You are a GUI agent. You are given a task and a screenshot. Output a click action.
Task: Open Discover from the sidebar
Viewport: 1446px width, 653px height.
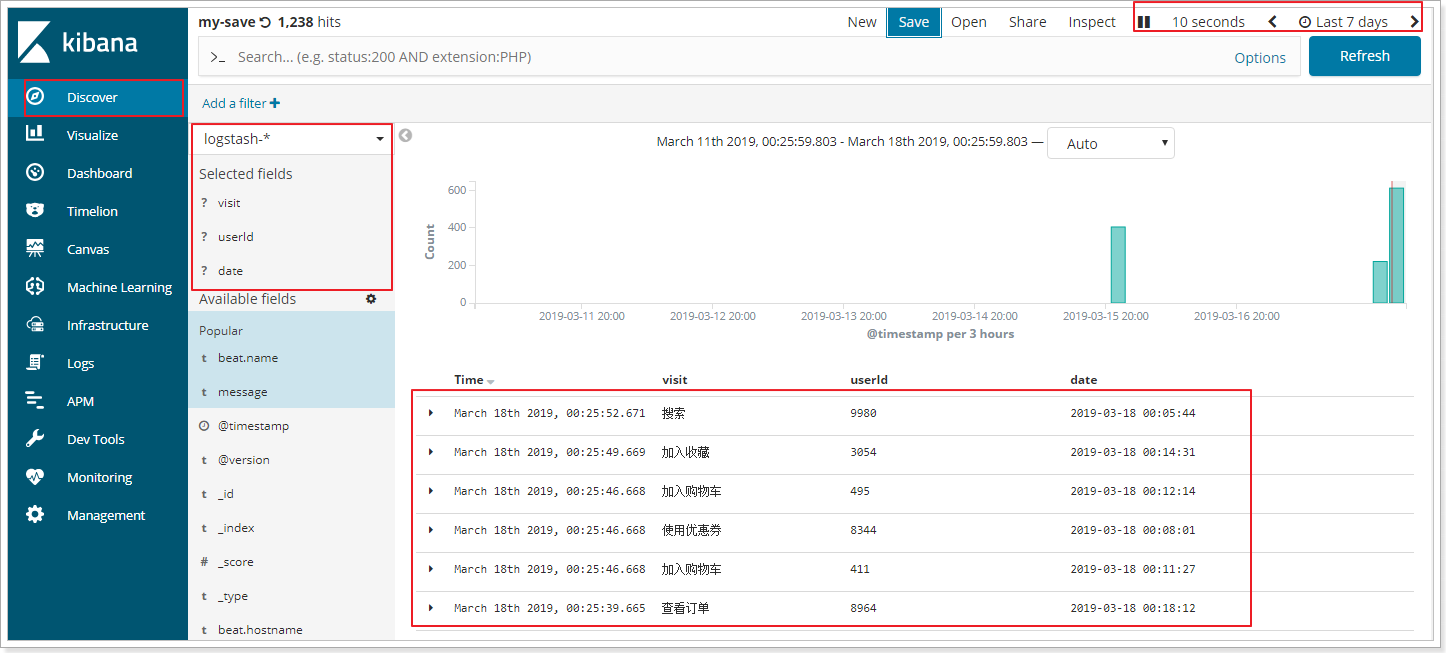point(98,97)
